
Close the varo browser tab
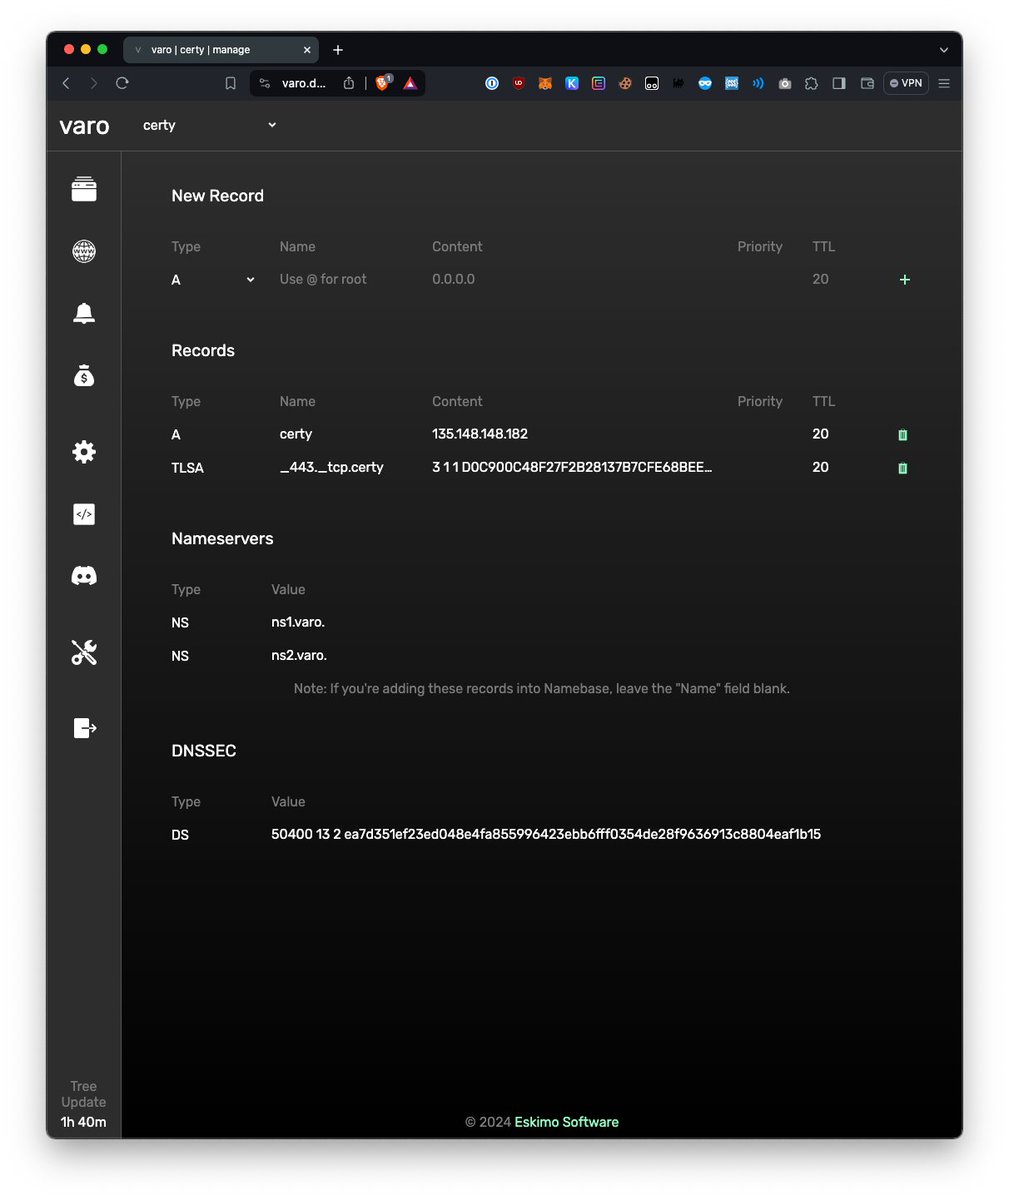pyautogui.click(x=307, y=50)
